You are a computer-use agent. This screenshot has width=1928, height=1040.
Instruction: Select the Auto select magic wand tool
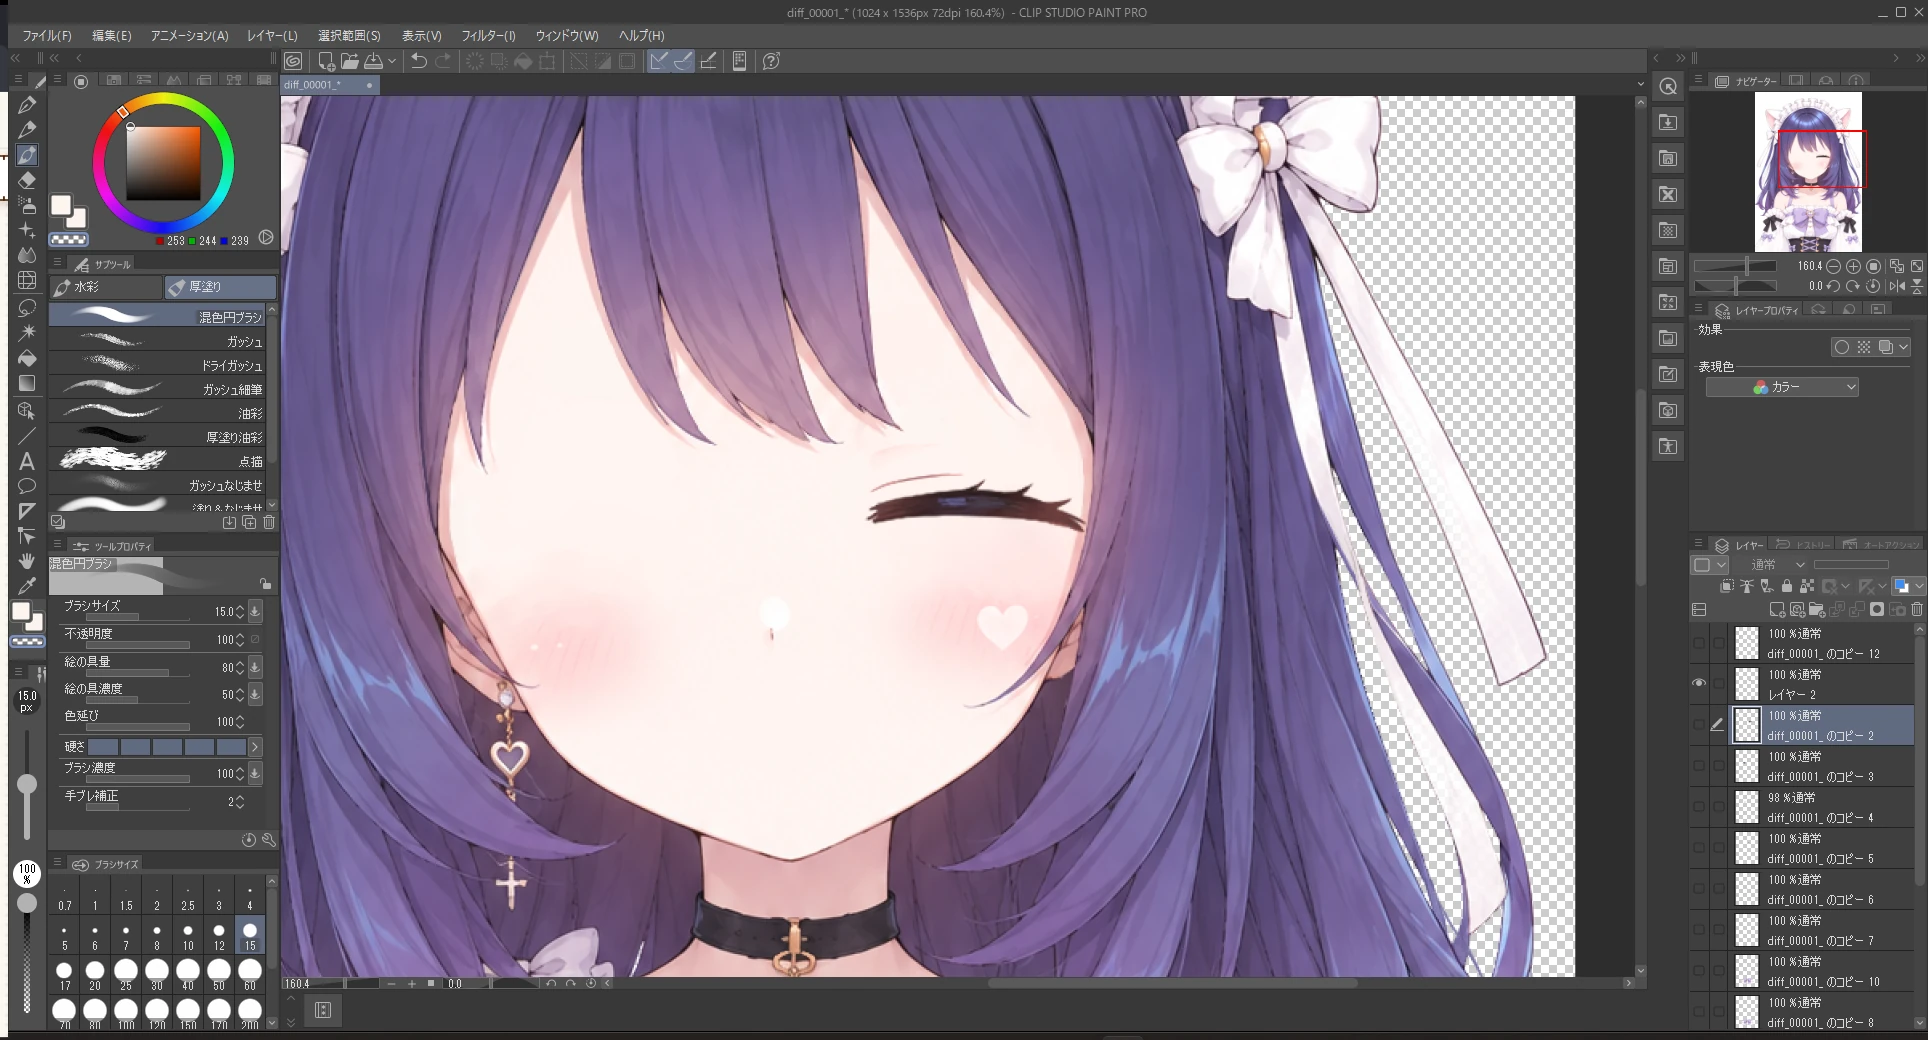(27, 332)
